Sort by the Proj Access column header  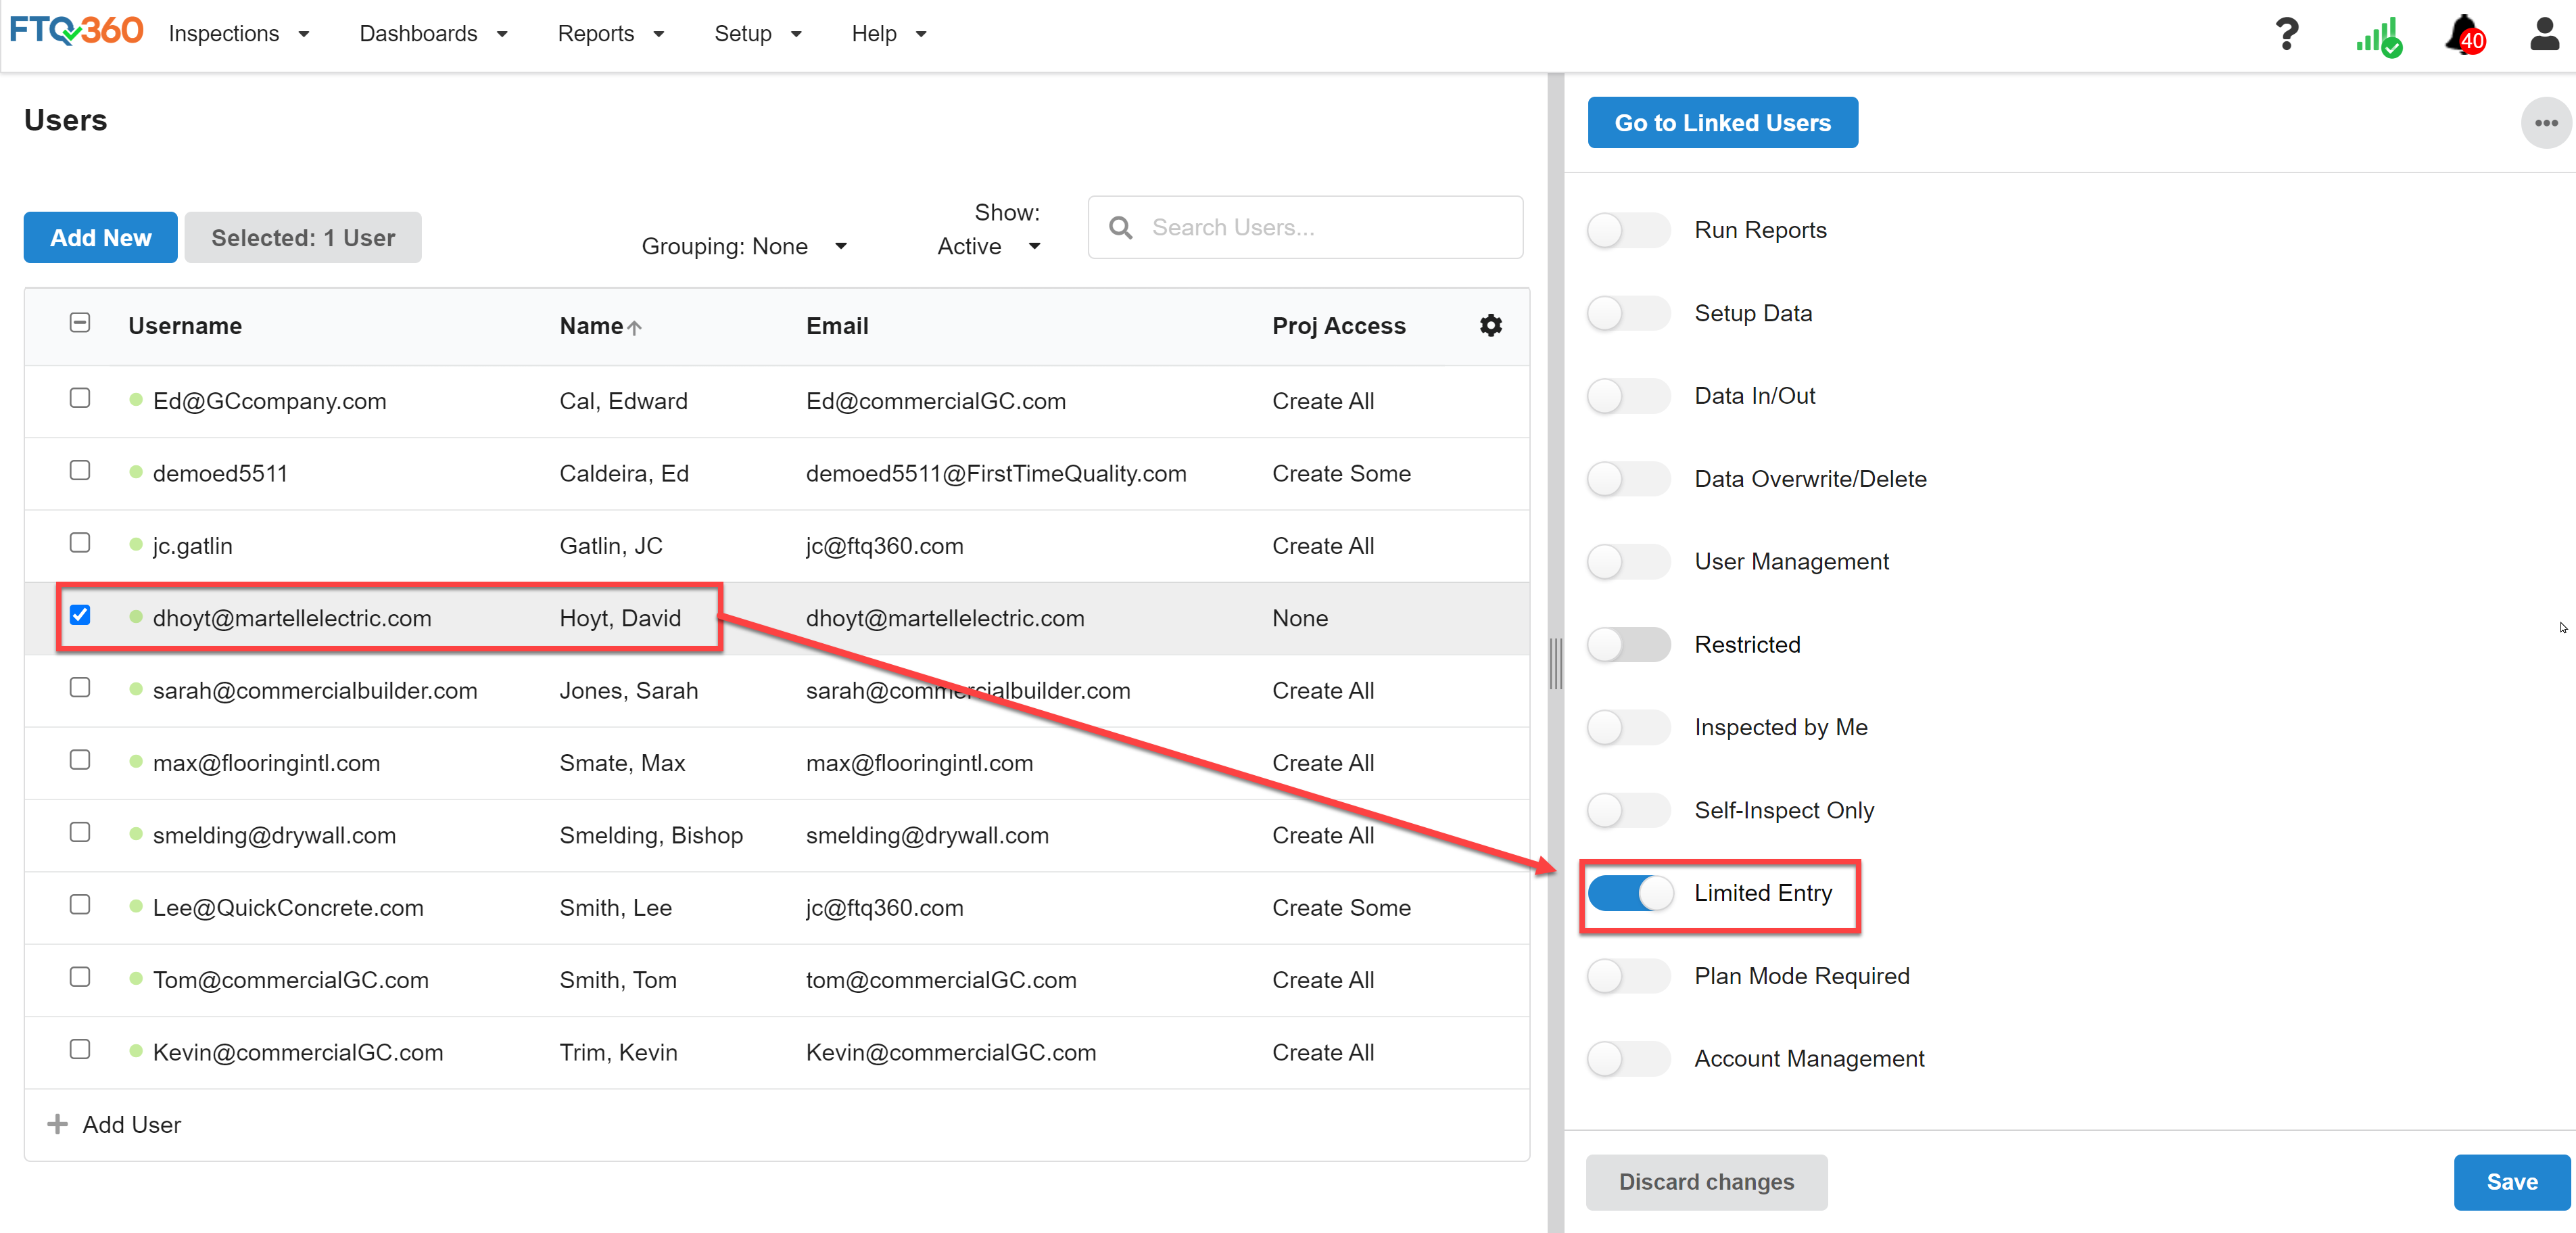tap(1338, 326)
